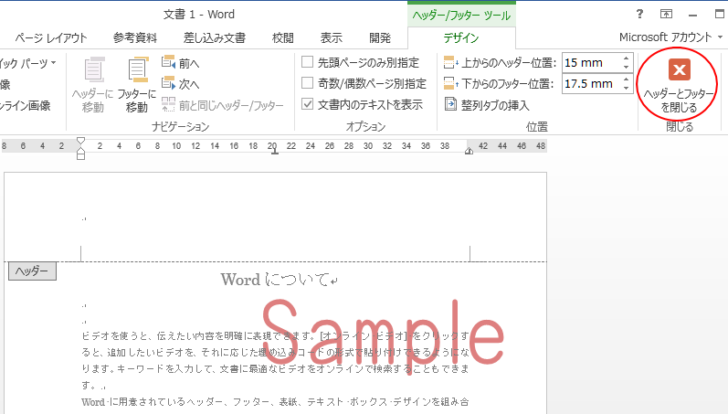
Task: Click header position field showing 15 mm
Action: click(591, 63)
